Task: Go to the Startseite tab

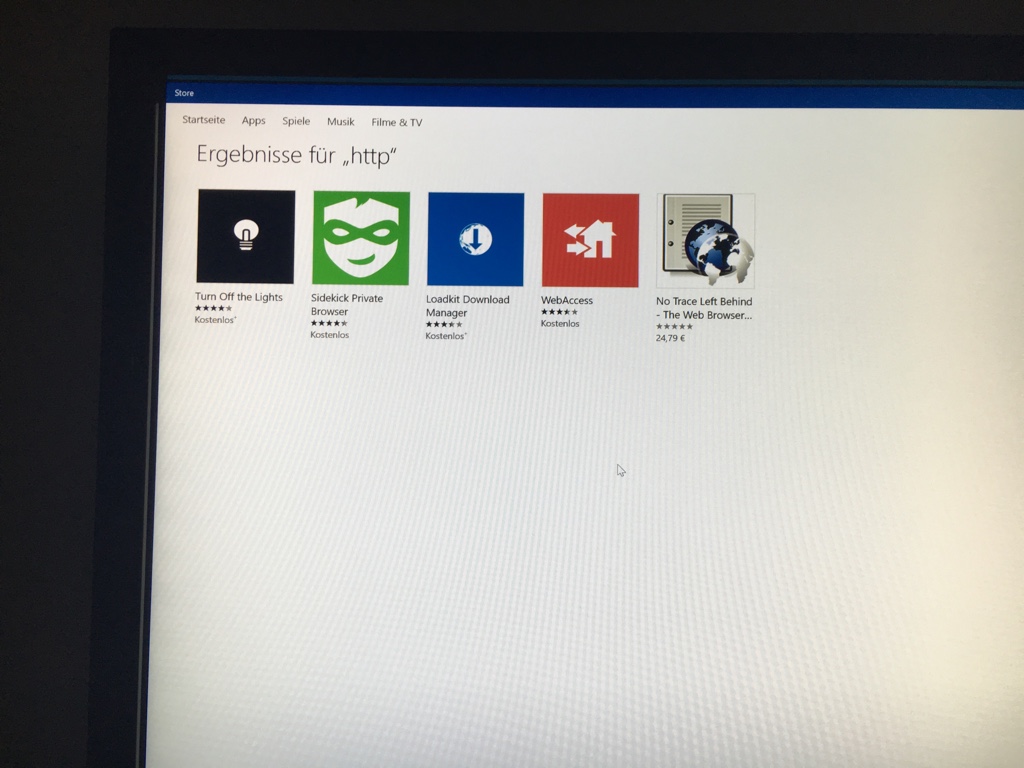Action: tap(204, 120)
